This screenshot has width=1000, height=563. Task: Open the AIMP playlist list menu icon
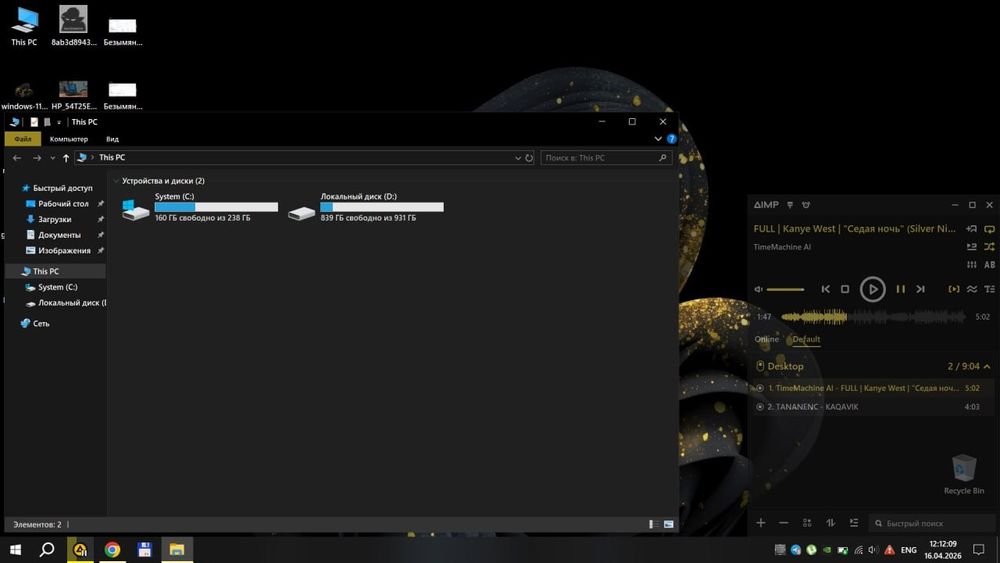click(x=854, y=523)
